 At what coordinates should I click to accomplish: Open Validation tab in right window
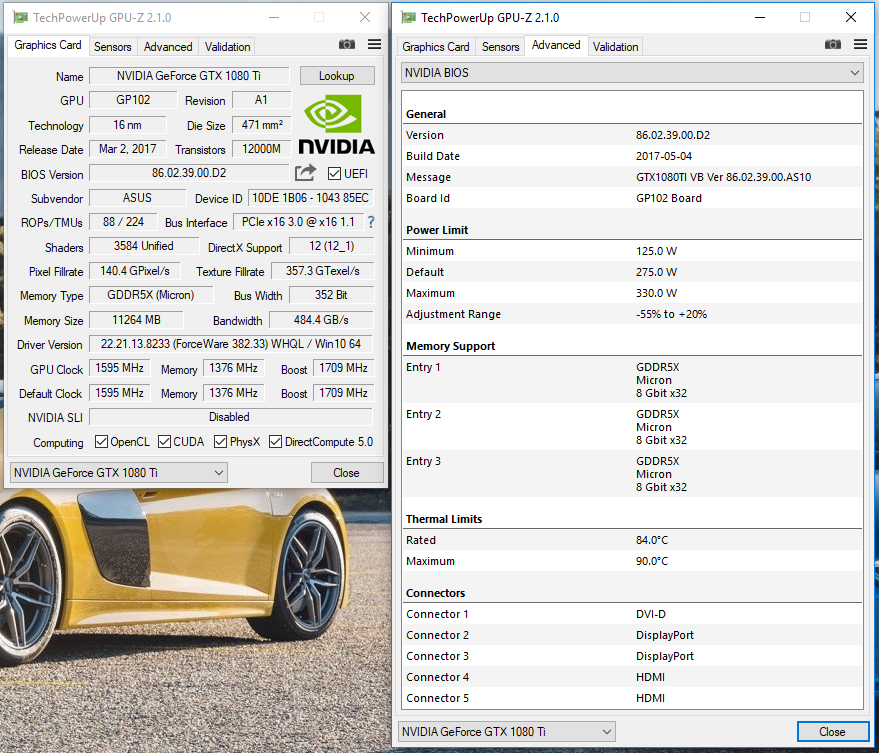tap(615, 47)
